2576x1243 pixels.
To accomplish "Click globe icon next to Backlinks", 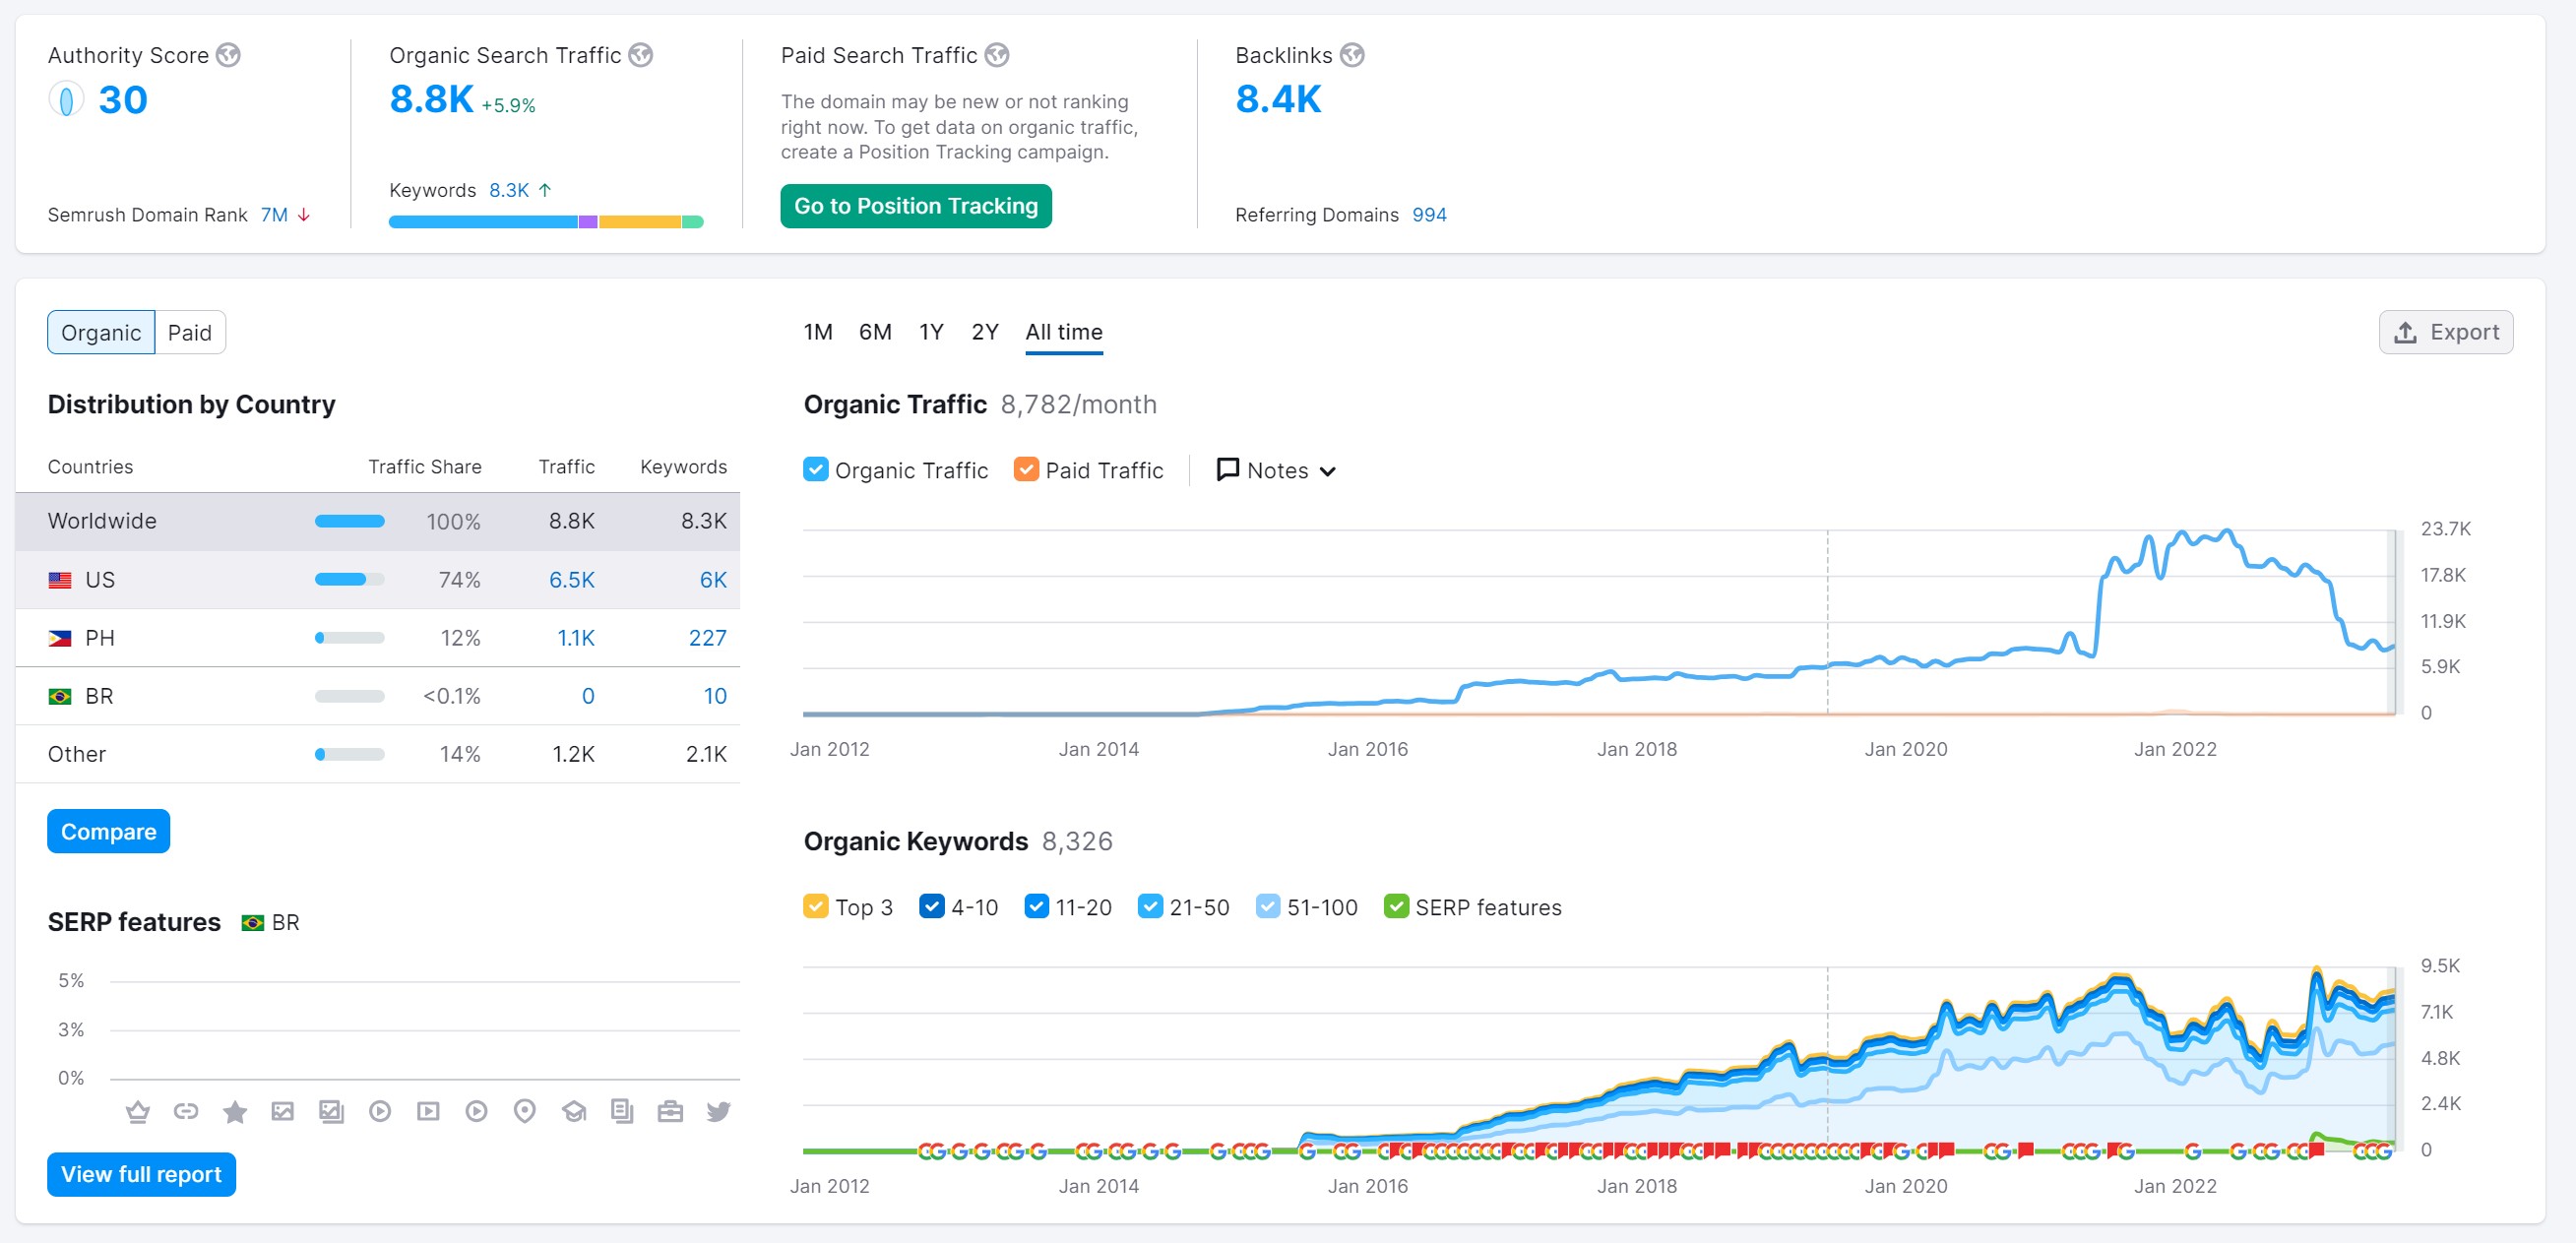I will 1351,55.
